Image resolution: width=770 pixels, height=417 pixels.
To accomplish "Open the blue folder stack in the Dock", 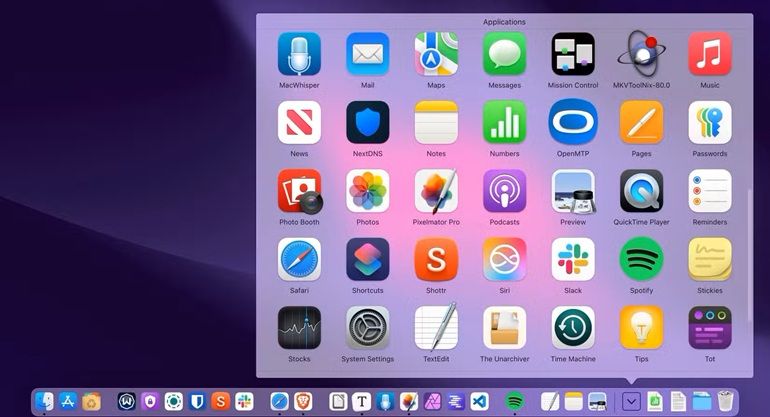I will 702,401.
